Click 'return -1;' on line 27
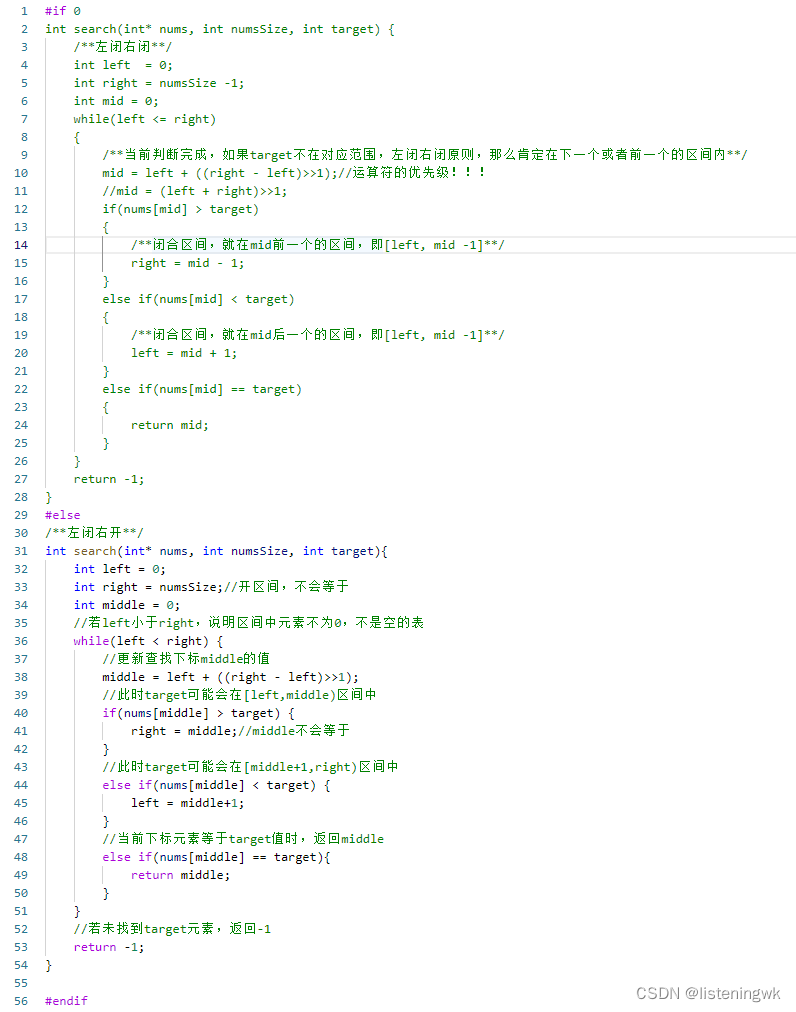Image resolution: width=796 pixels, height=1012 pixels. tap(109, 479)
